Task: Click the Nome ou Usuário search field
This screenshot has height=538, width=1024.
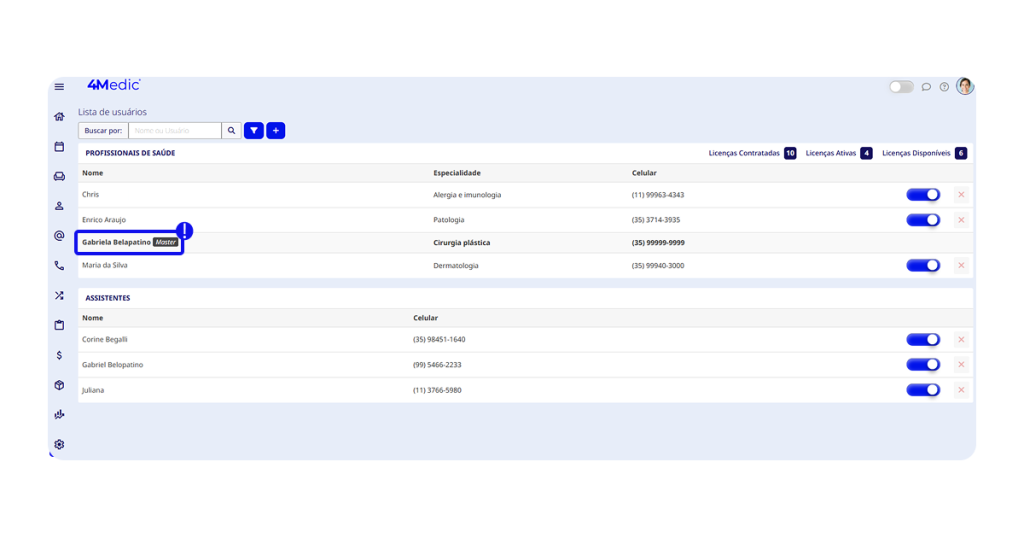Action: (x=175, y=131)
